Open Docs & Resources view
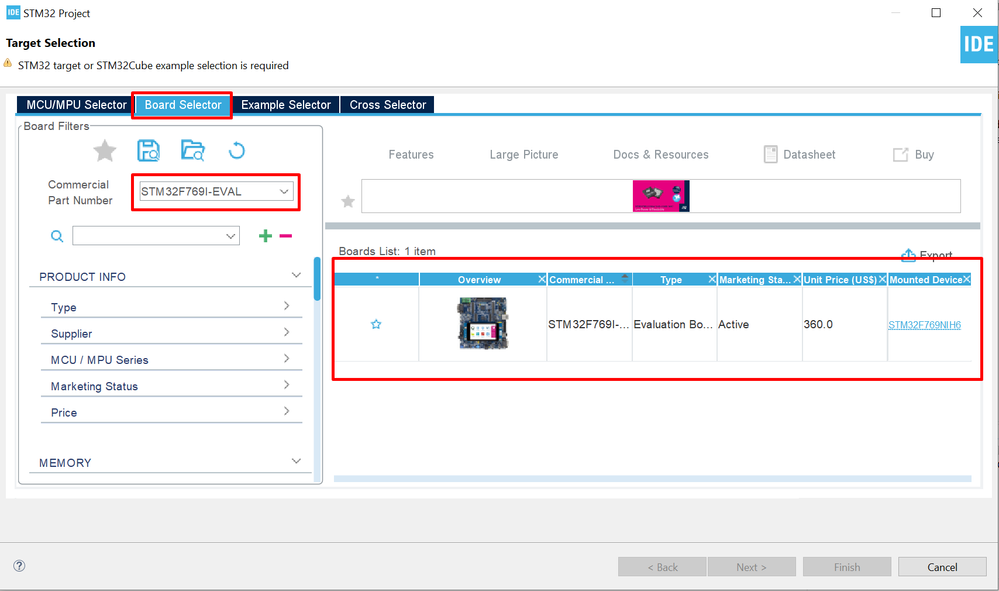The image size is (999, 591). coord(661,154)
